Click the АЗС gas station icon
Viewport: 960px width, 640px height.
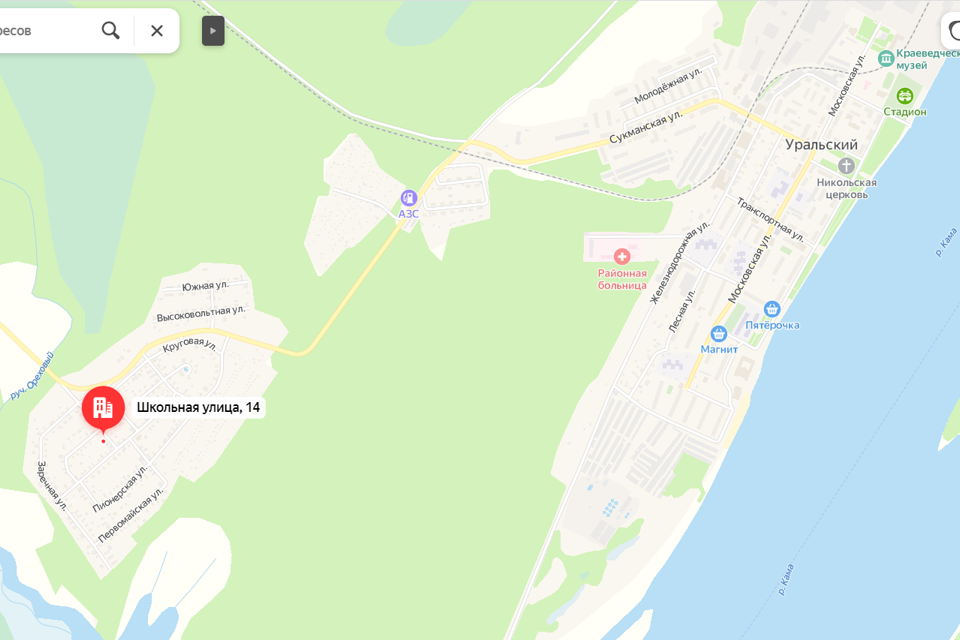click(x=408, y=198)
